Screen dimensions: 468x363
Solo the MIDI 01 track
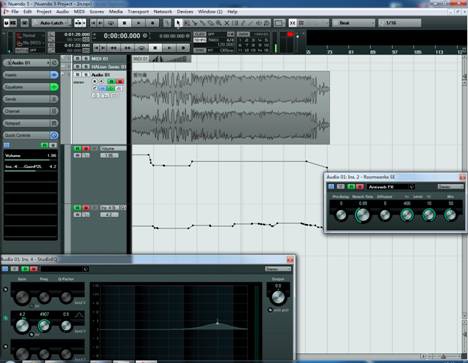click(86, 59)
